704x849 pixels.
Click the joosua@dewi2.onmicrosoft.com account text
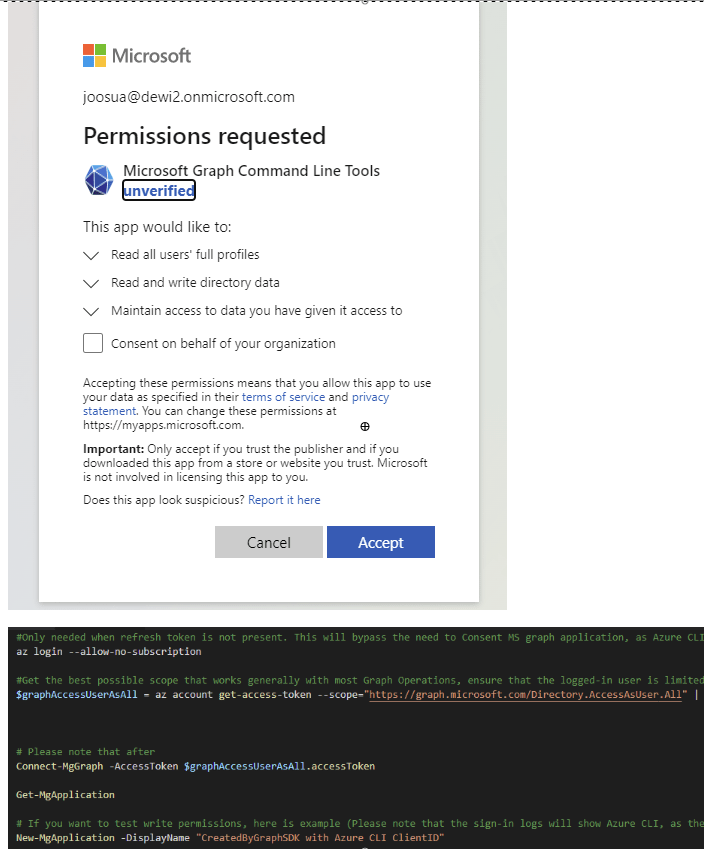tap(189, 97)
